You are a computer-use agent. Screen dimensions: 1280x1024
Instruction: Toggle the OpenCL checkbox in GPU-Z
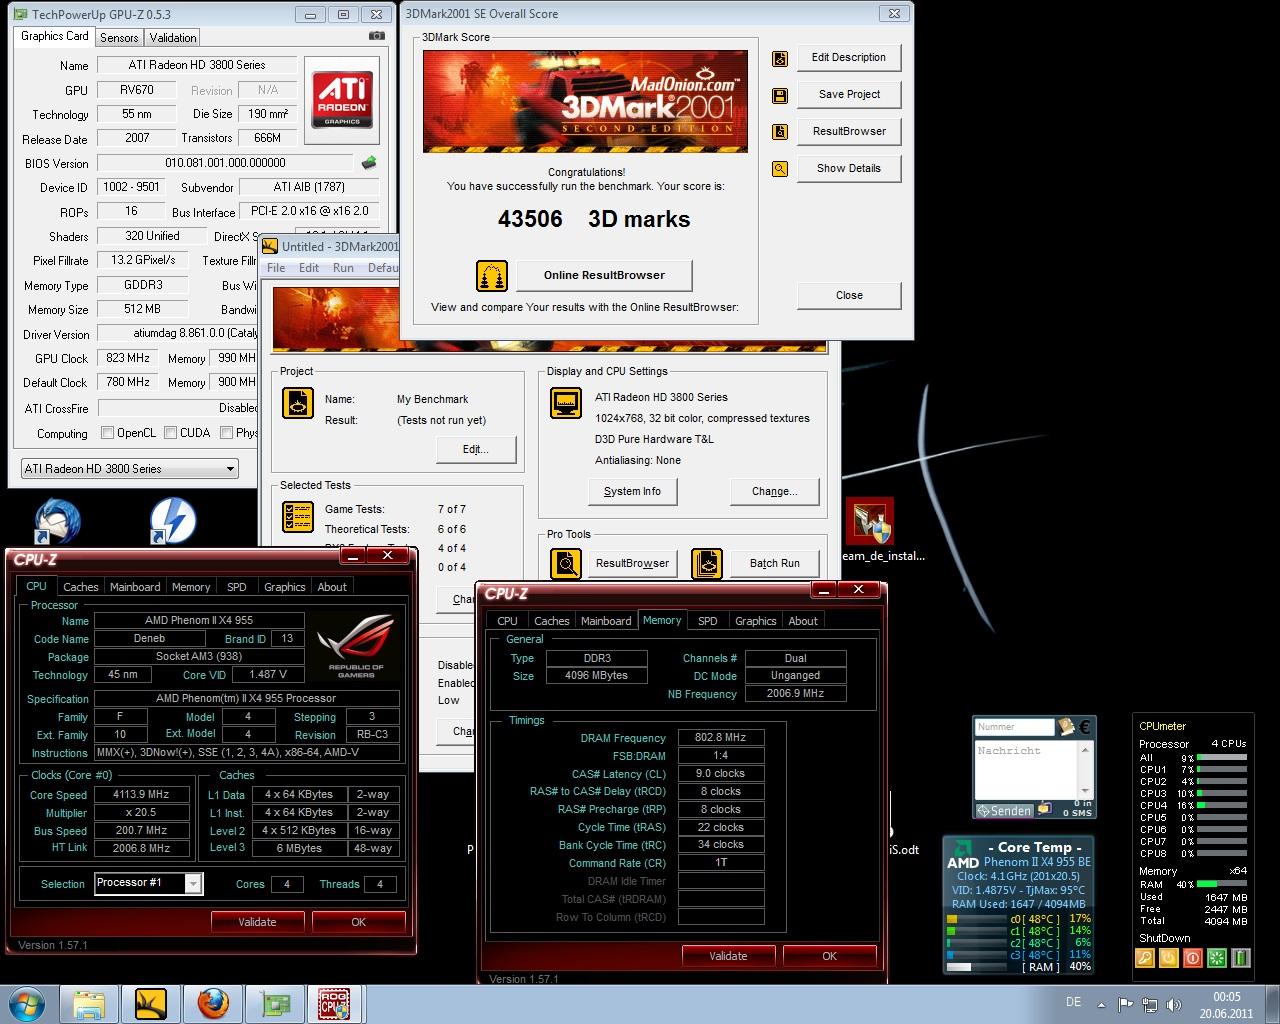107,433
